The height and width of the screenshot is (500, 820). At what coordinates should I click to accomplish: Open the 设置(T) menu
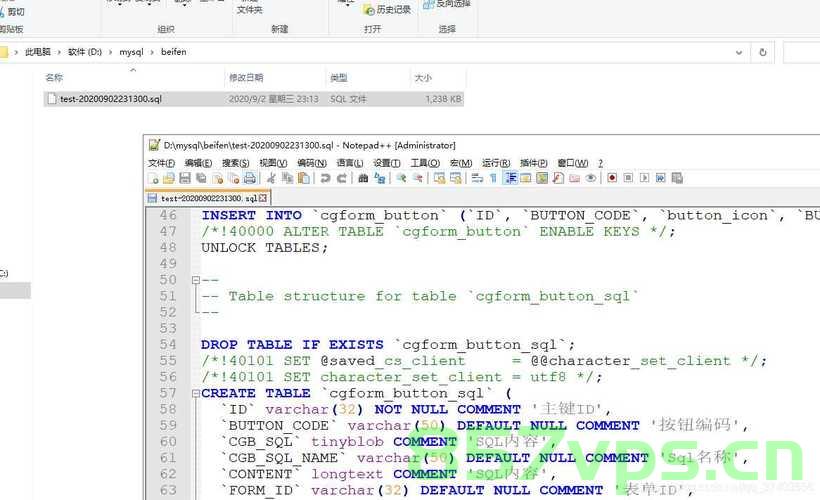387,163
